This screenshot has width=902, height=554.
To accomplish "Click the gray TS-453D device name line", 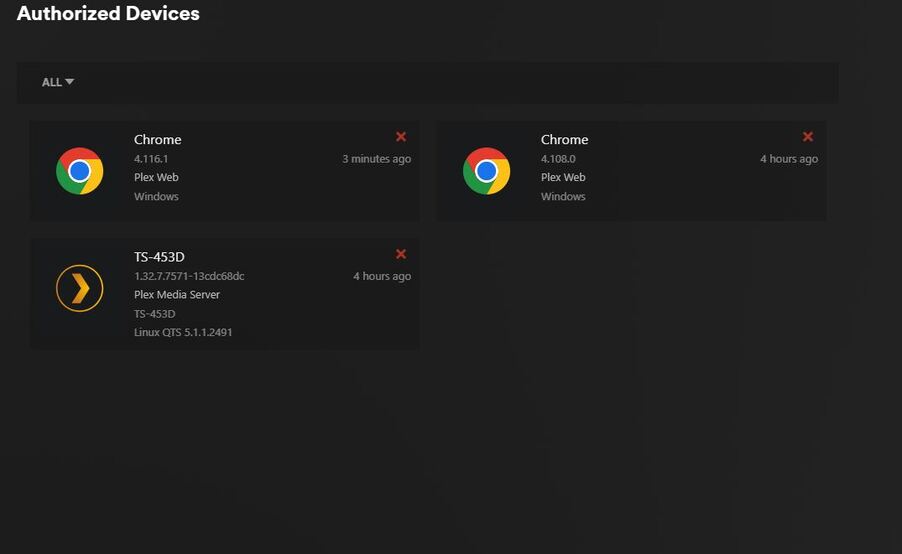I will click(x=155, y=314).
